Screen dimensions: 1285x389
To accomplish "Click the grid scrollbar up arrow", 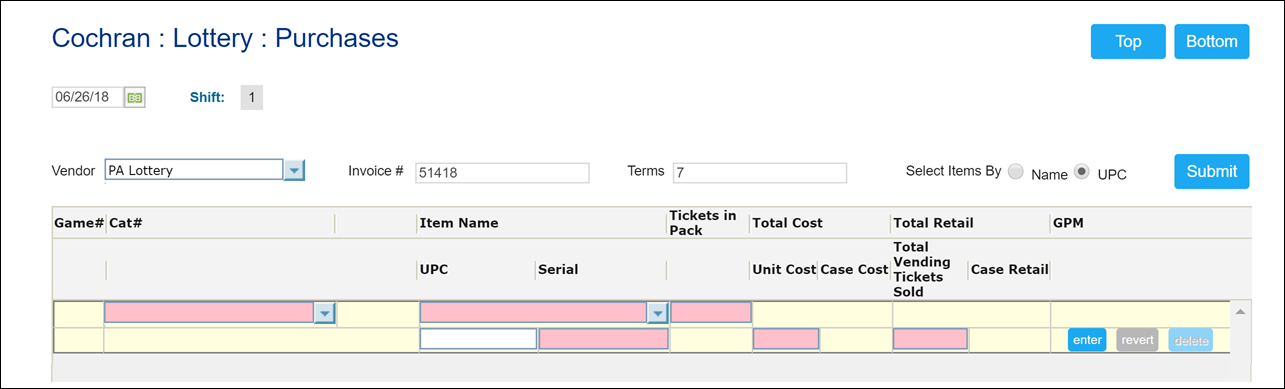I will pos(1241,312).
